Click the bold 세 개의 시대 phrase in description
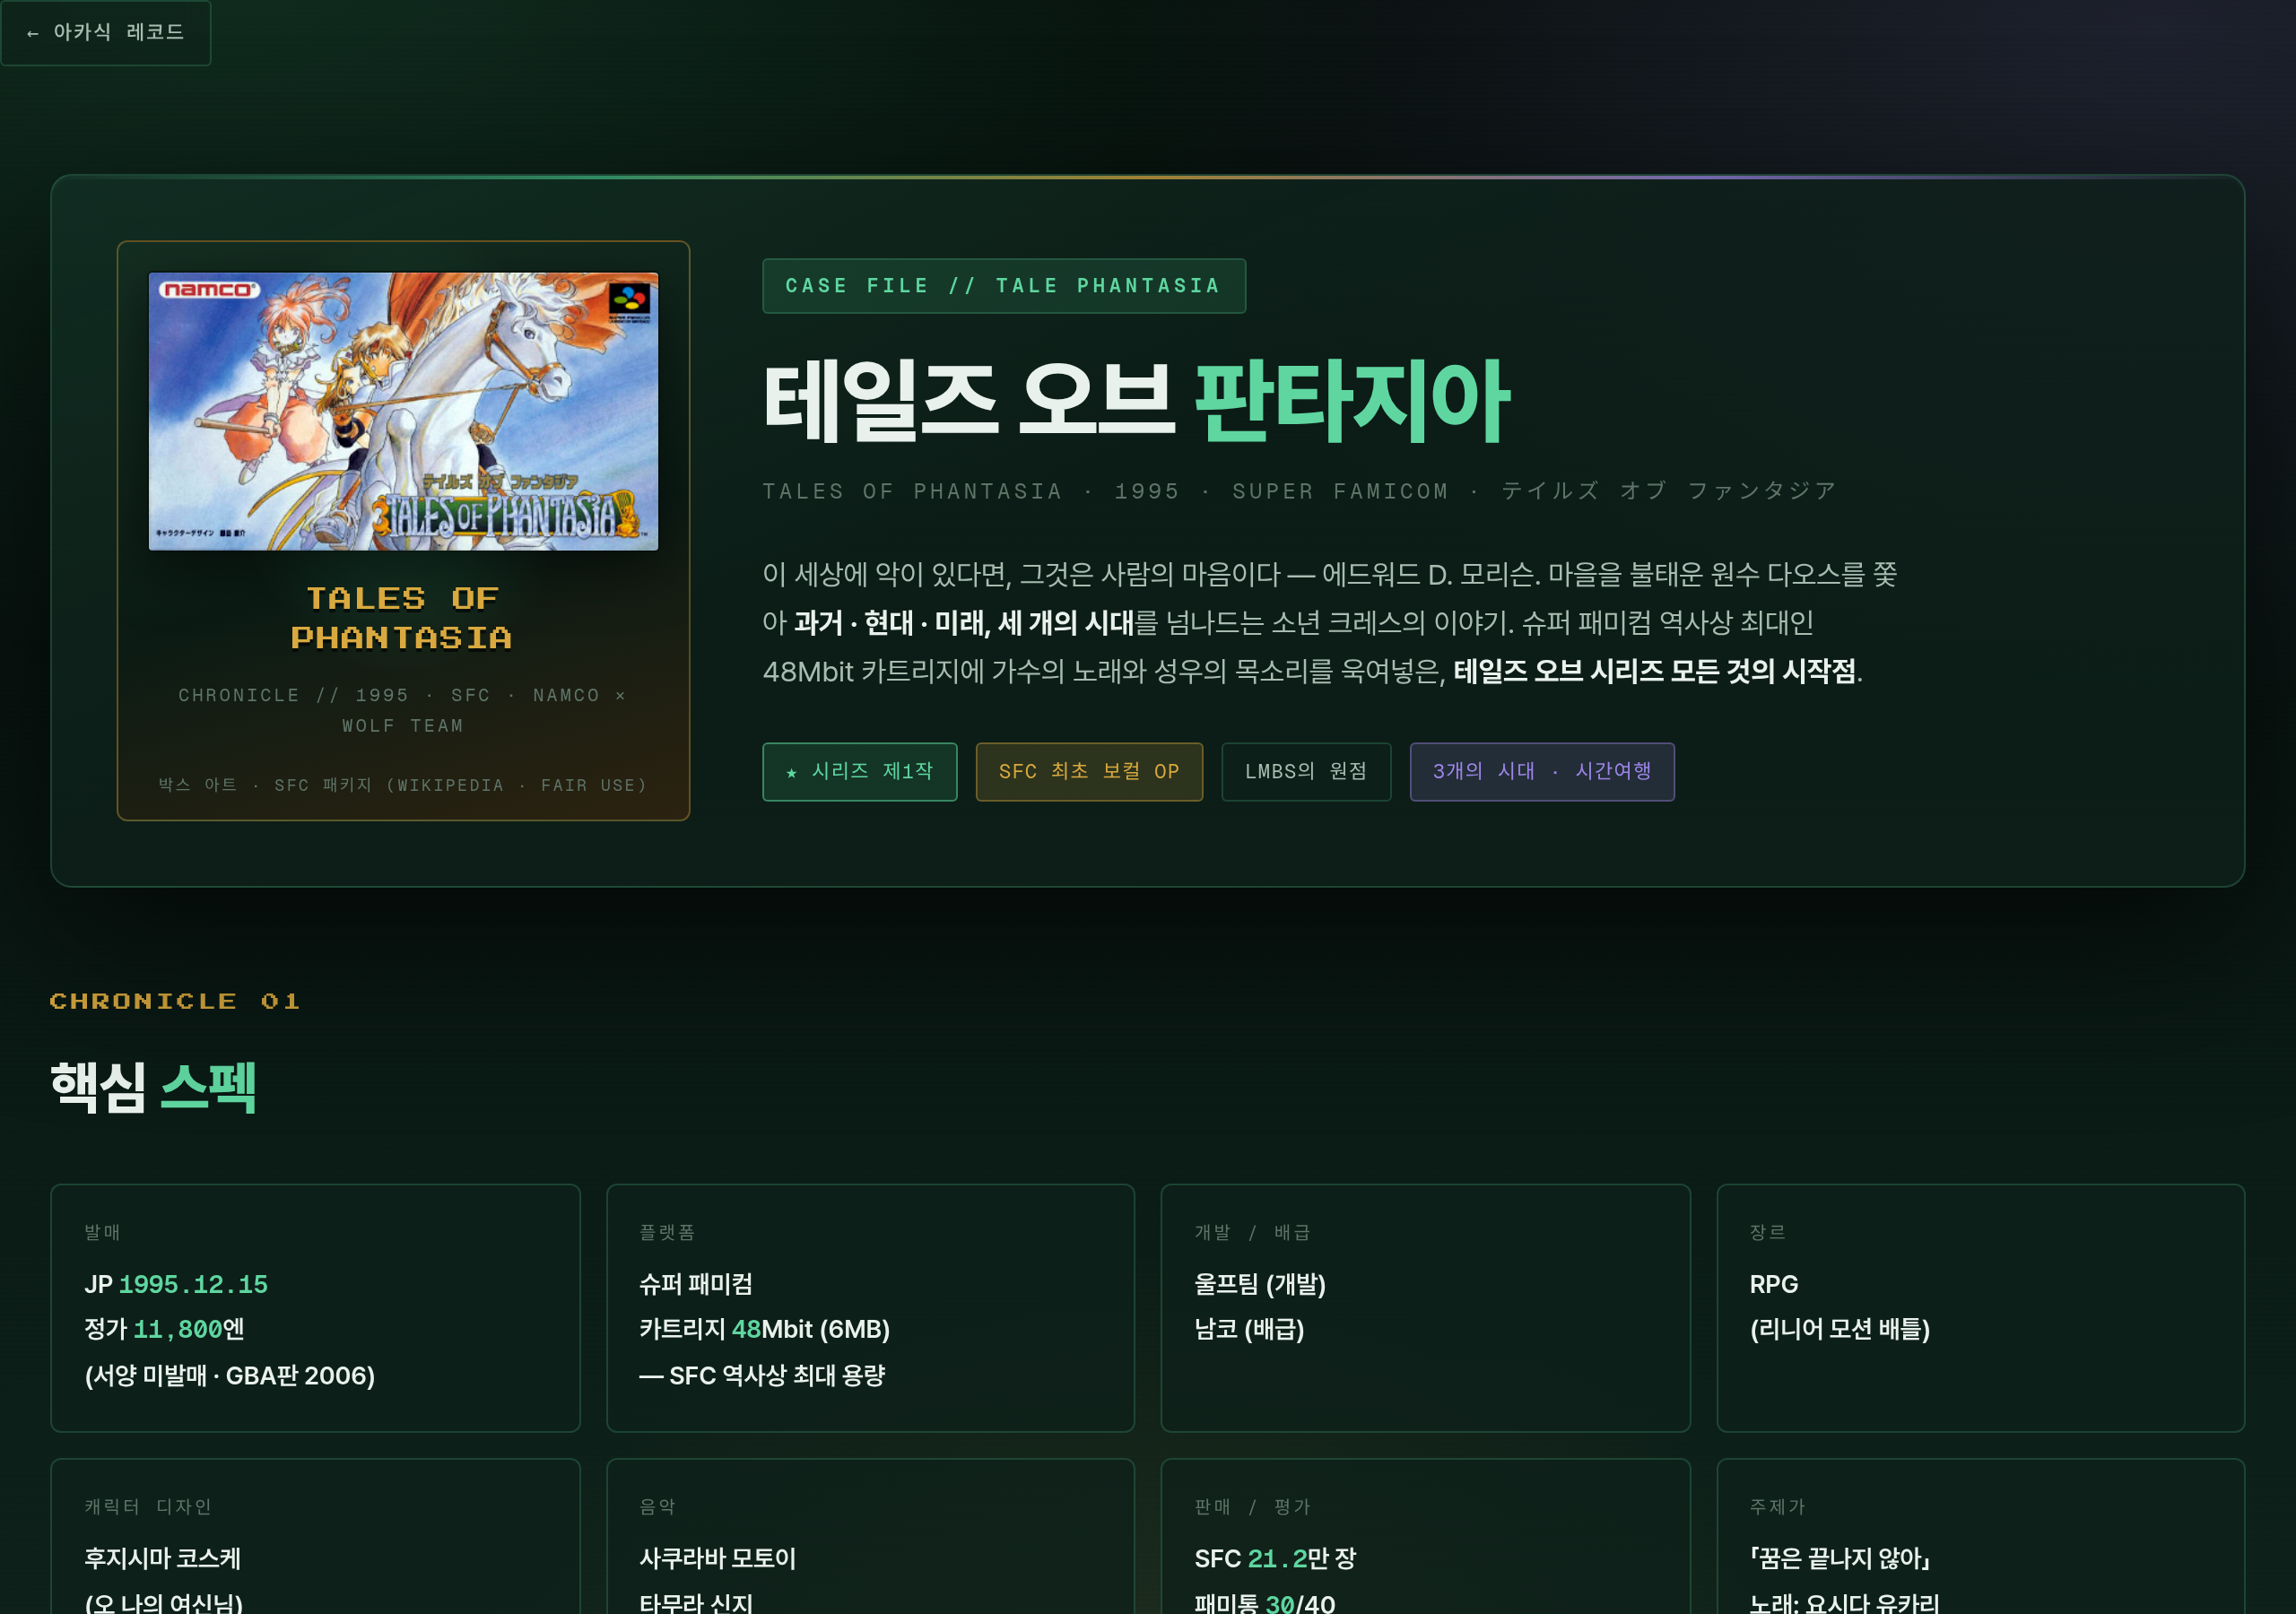The width and height of the screenshot is (2296, 1614). click(x=1065, y=623)
